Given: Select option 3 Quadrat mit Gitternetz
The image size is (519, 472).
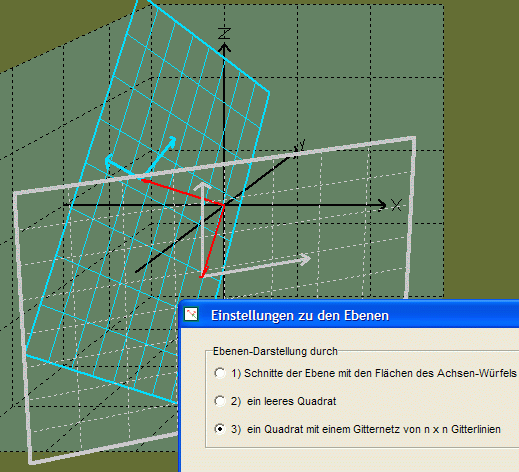Looking at the screenshot, I should coord(220,429).
